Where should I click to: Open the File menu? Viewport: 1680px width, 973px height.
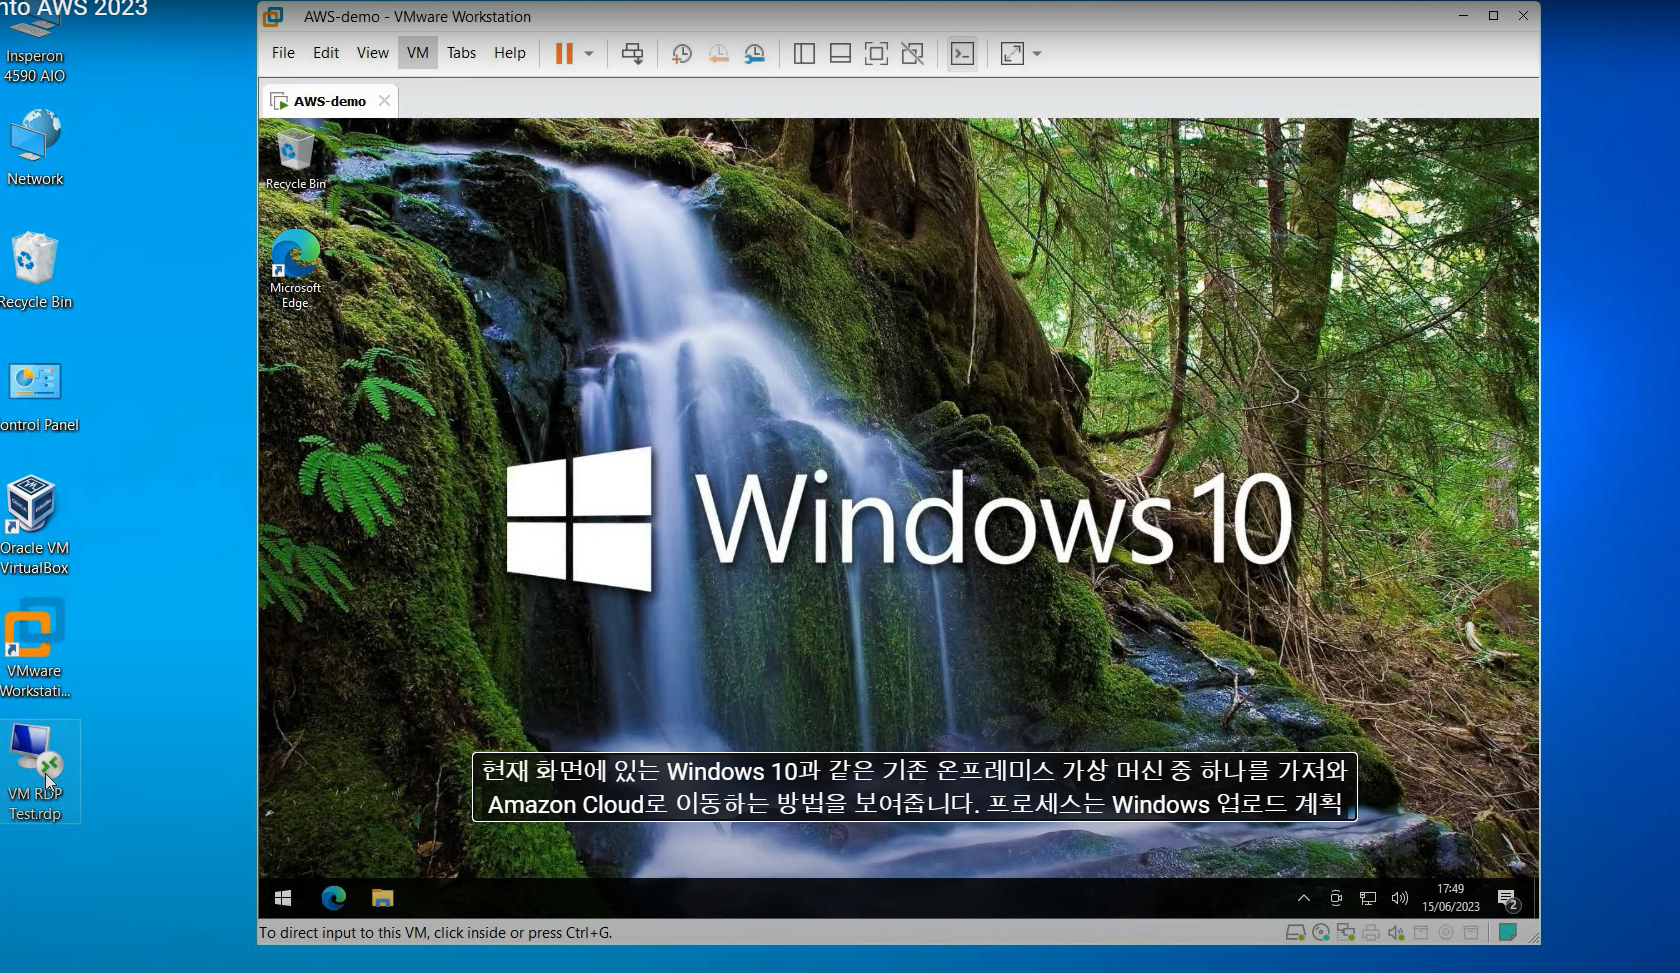[283, 53]
